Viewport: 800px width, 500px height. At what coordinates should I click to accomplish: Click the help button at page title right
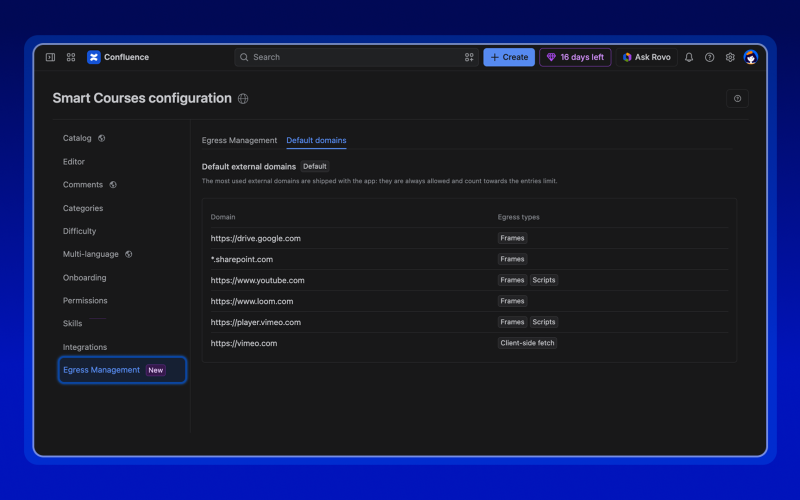coord(737,98)
